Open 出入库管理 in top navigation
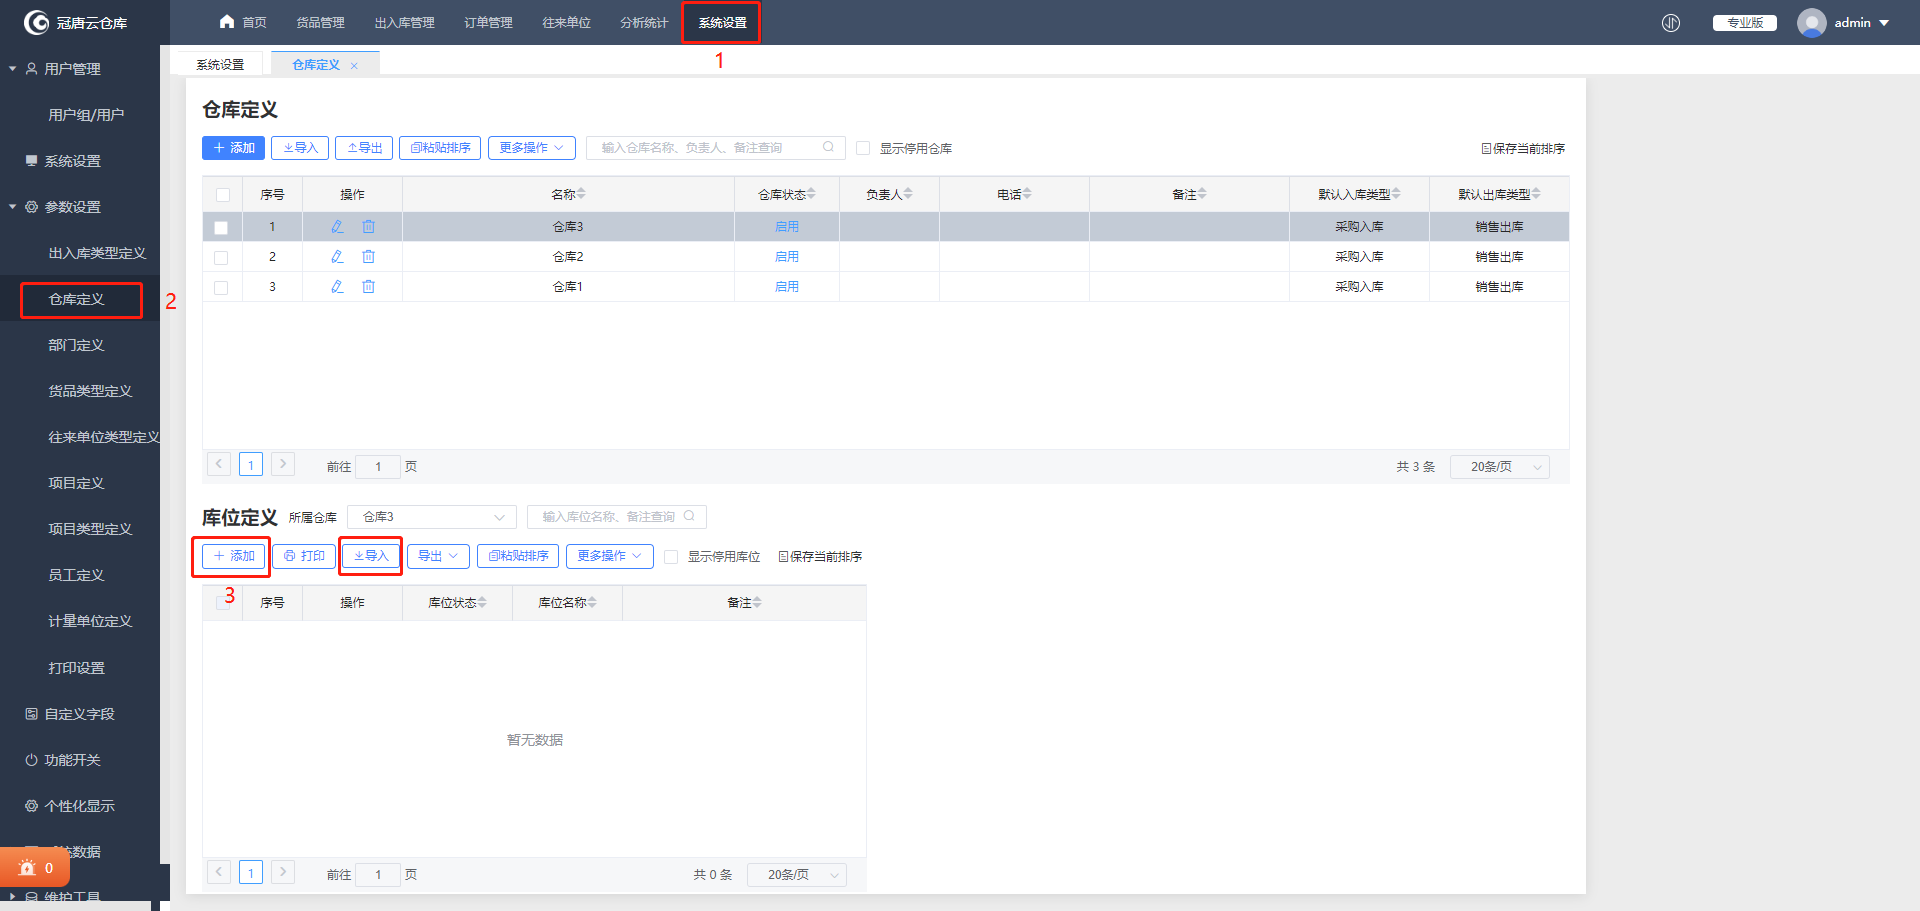This screenshot has height=911, width=1920. pyautogui.click(x=404, y=22)
